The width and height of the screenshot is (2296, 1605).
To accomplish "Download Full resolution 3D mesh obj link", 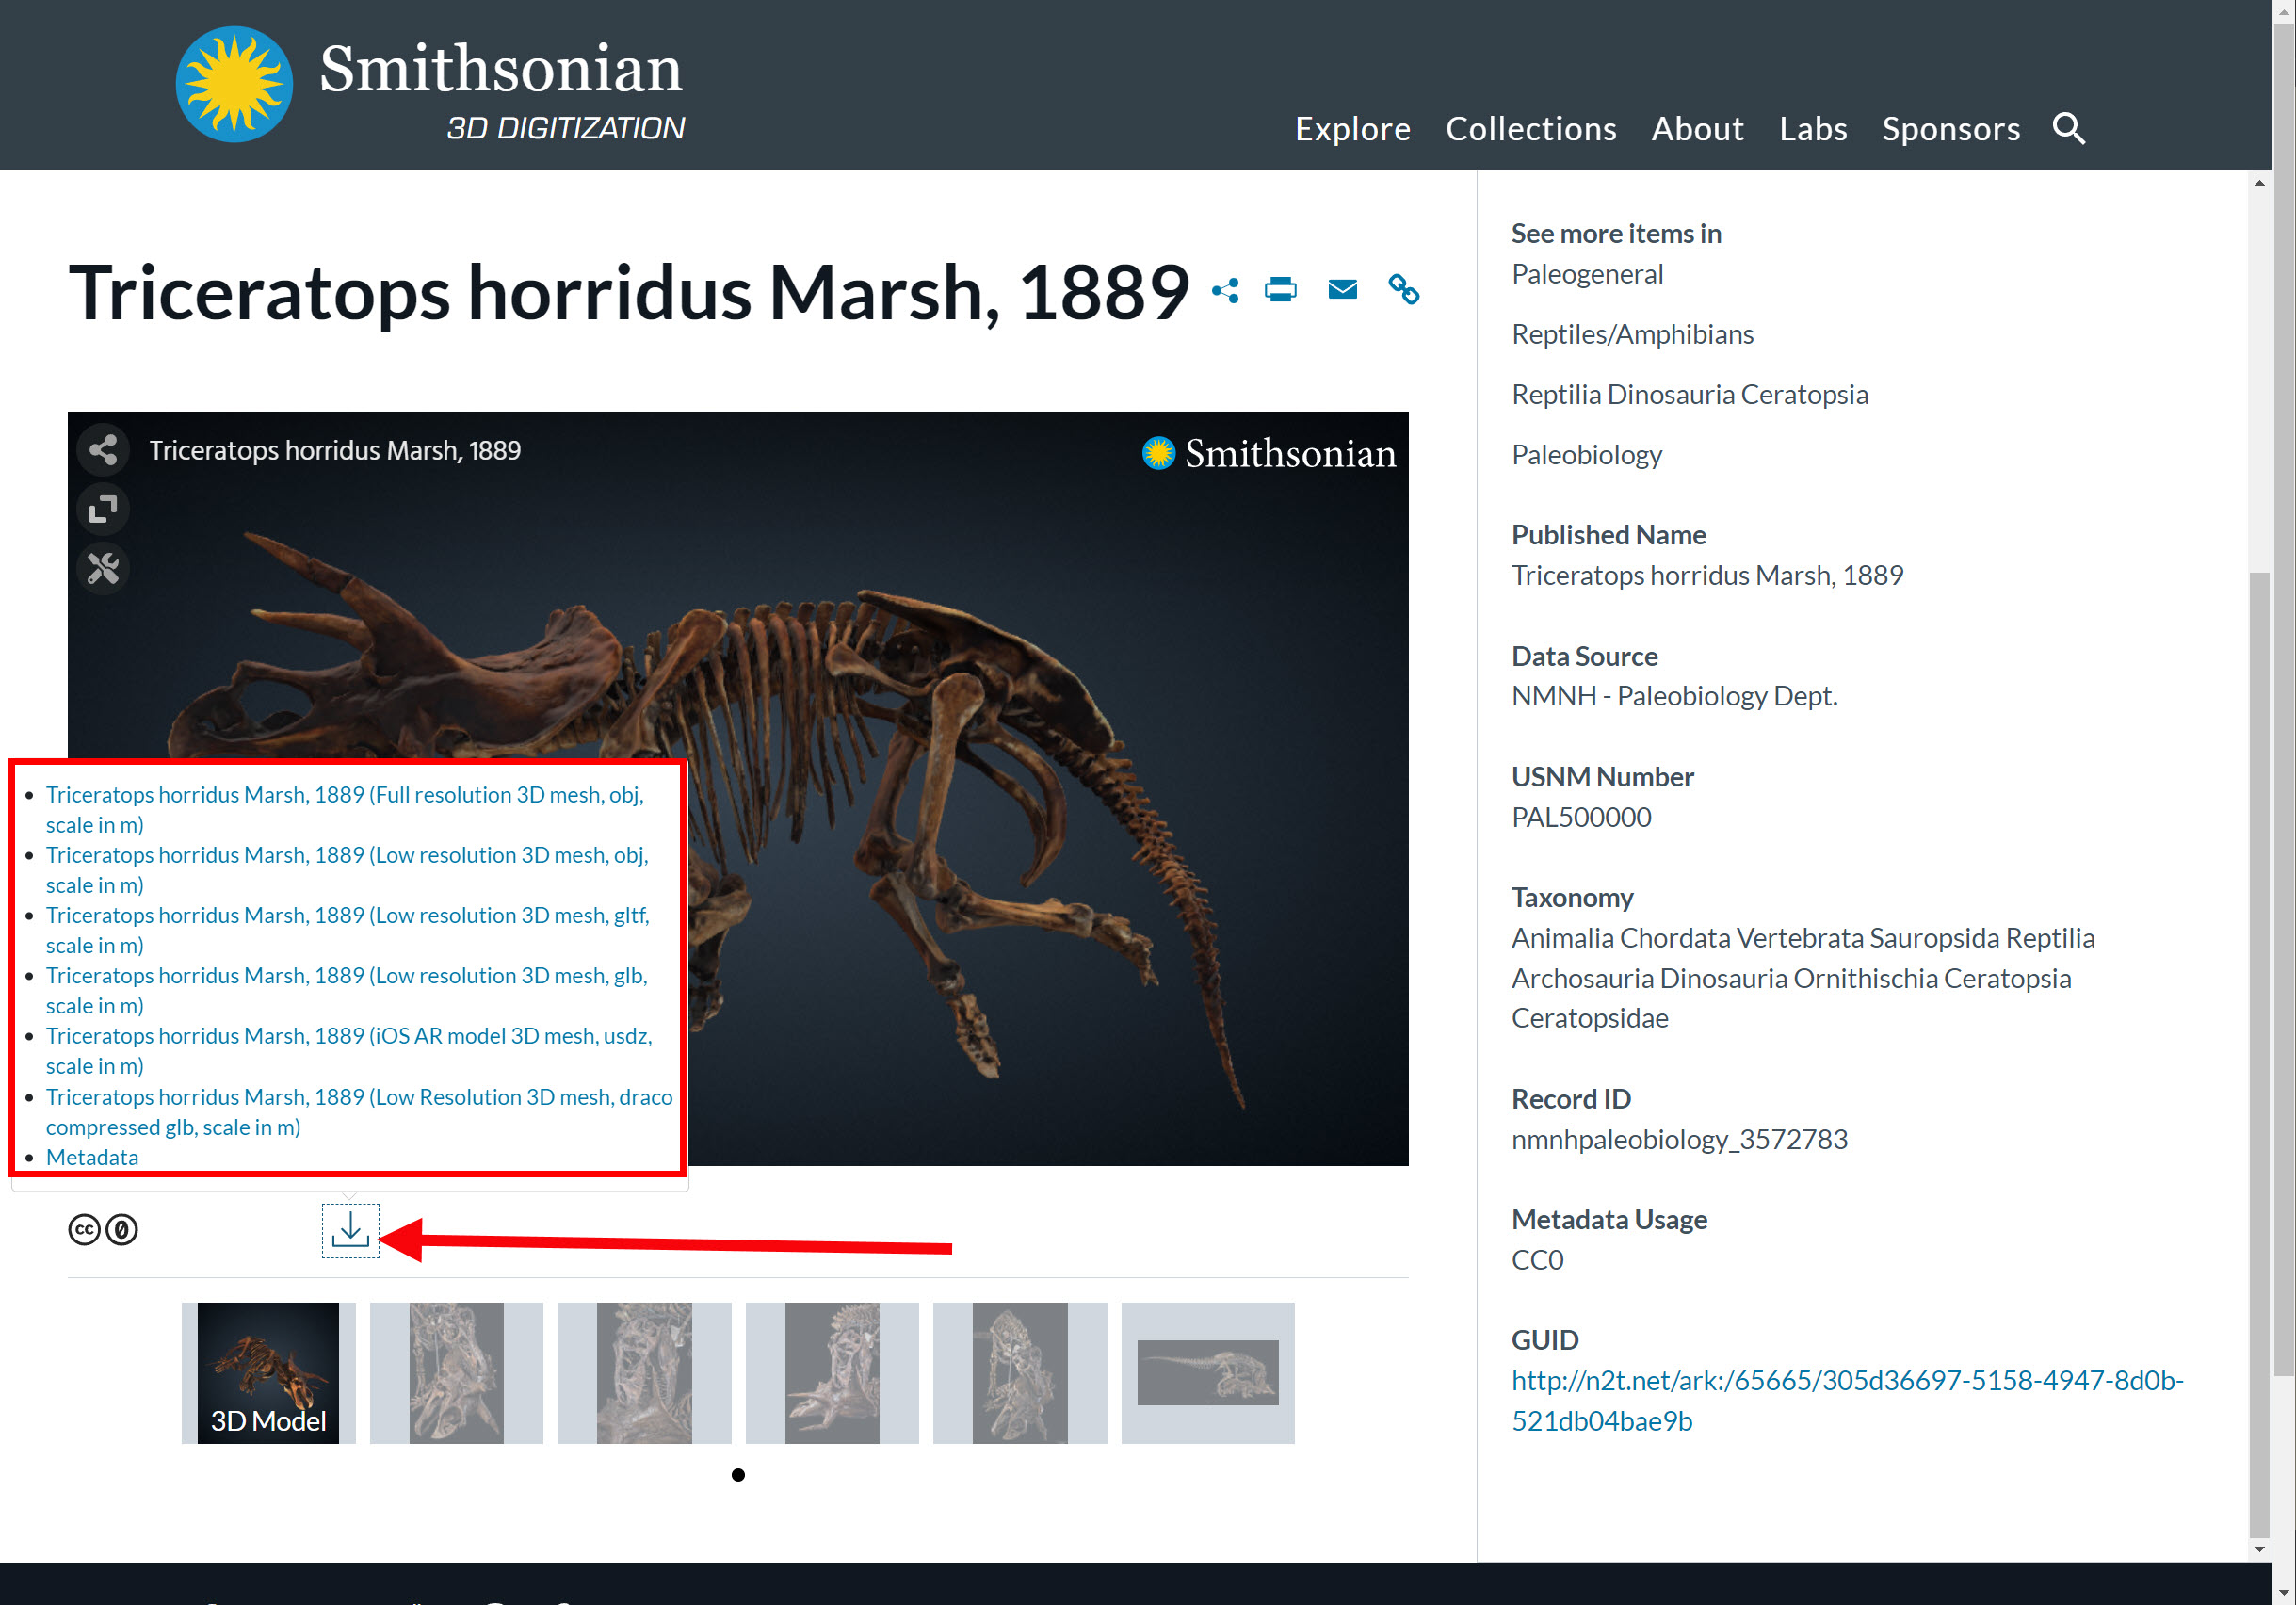I will coord(344,795).
